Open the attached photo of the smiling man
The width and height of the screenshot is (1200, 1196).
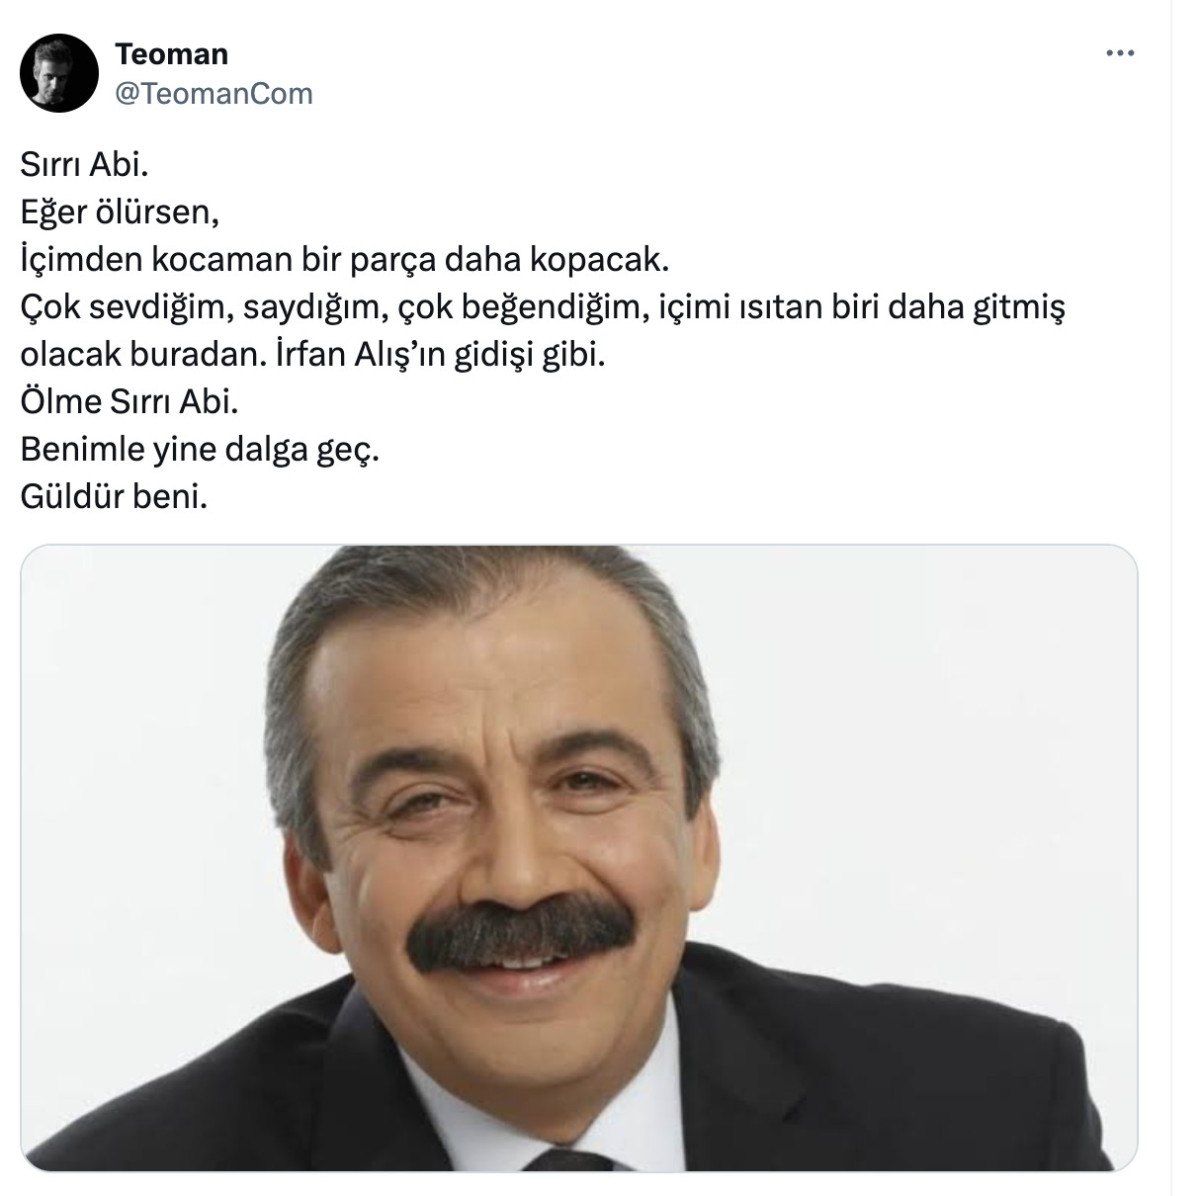(579, 858)
